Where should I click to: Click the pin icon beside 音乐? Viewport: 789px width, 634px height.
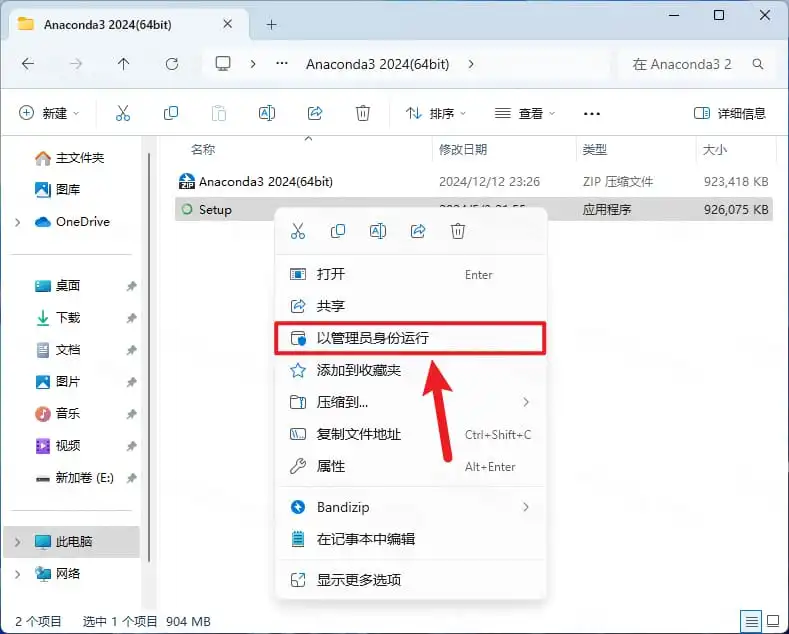131,414
